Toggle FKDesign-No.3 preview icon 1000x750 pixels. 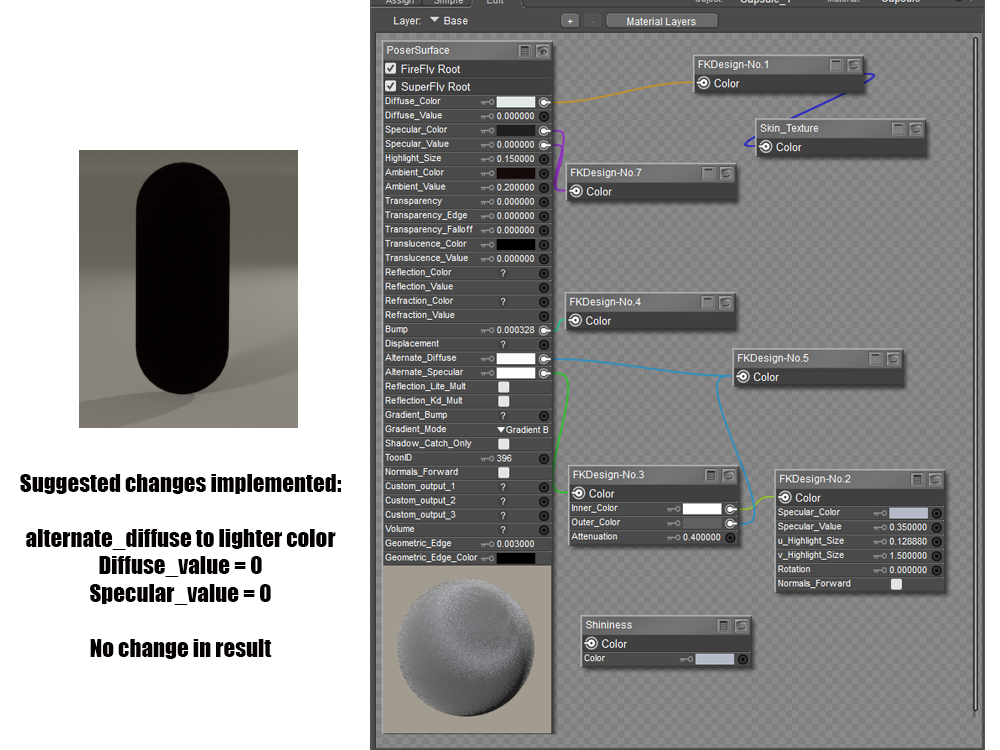(x=728, y=475)
